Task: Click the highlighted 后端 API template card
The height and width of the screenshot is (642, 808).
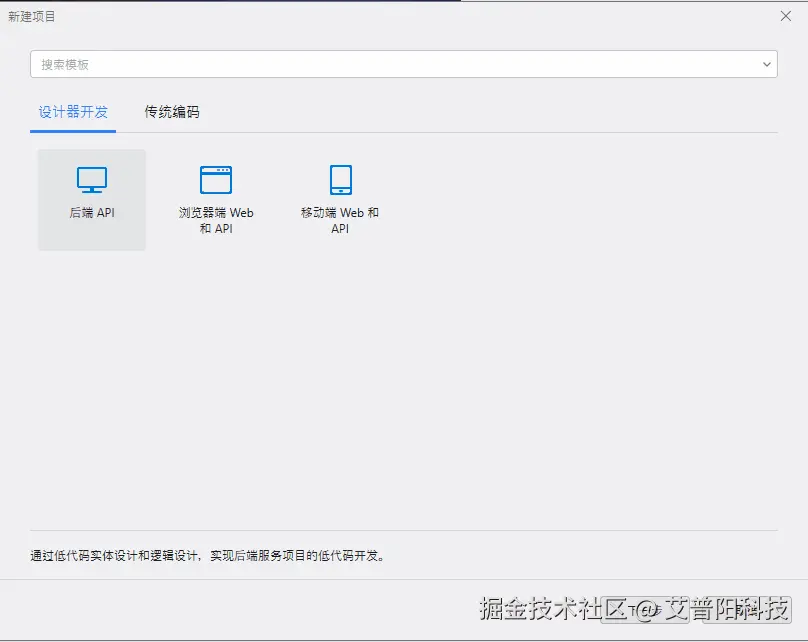Action: (91, 199)
